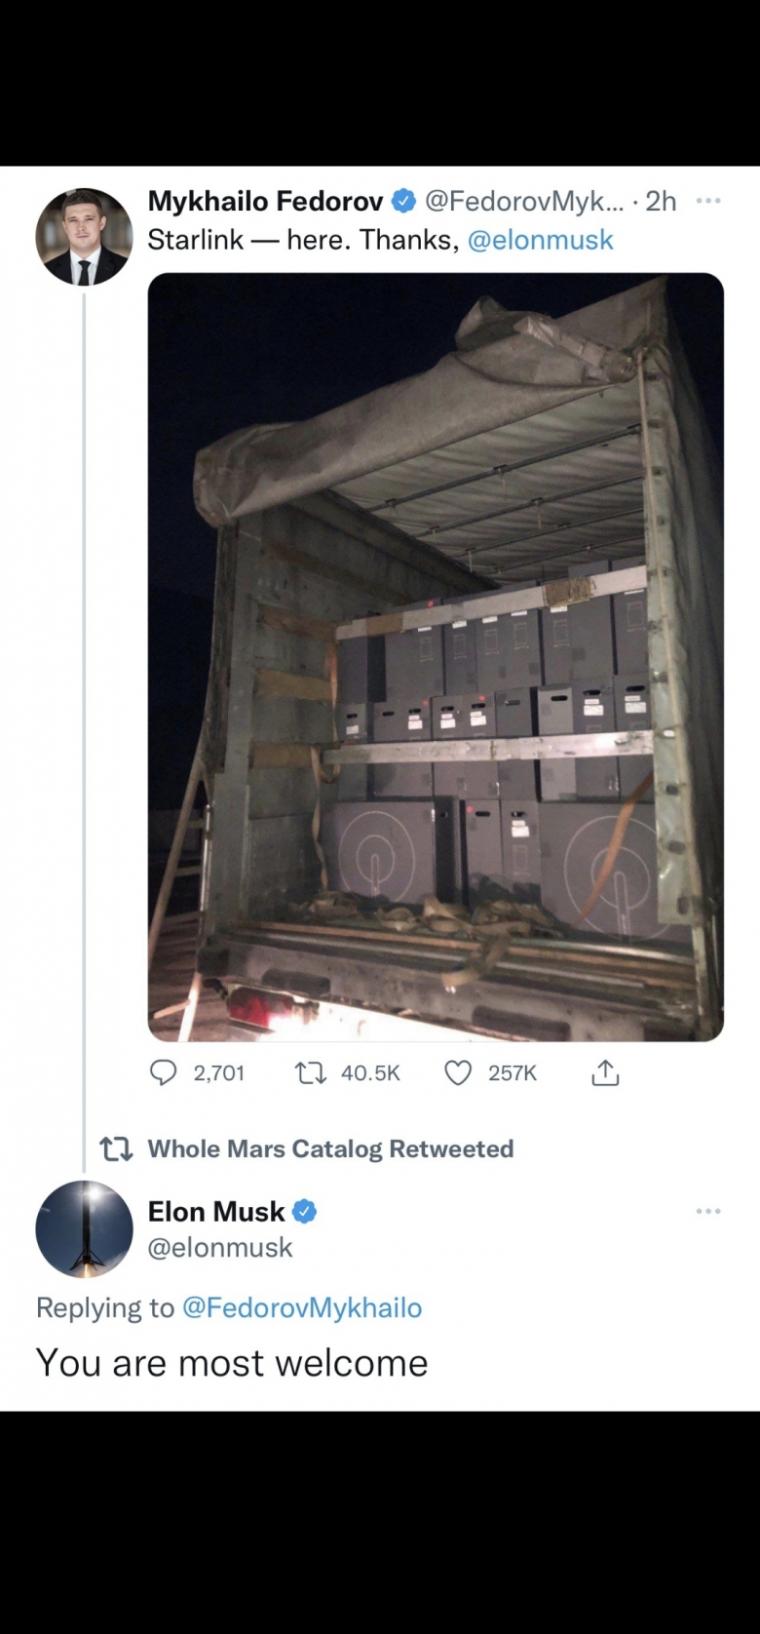
Task: Tap the share icon under the truck photo
Action: click(605, 1073)
